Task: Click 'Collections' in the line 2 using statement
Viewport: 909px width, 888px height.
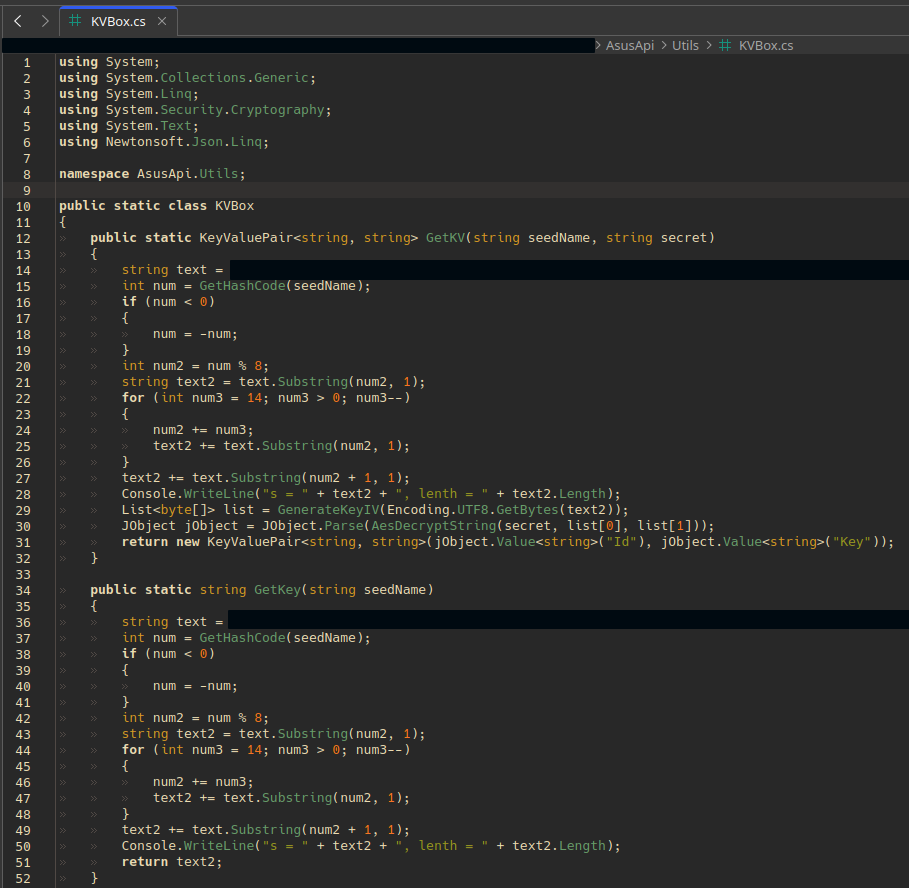Action: pos(203,78)
